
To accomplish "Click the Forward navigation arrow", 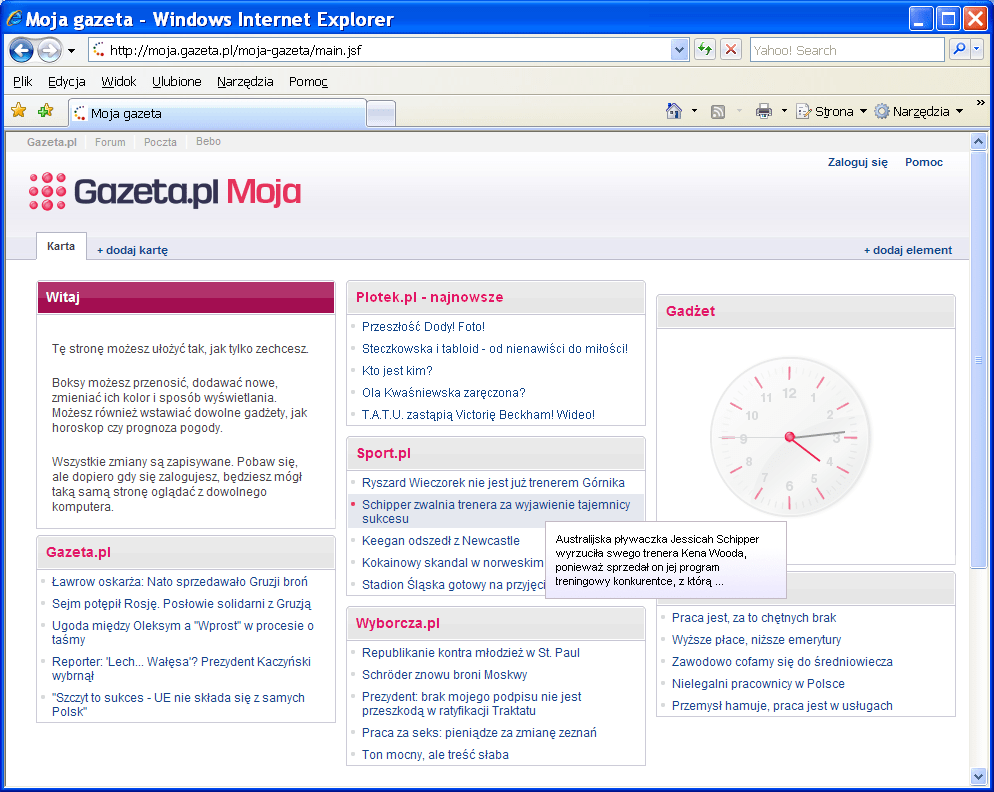I will click(x=49, y=50).
